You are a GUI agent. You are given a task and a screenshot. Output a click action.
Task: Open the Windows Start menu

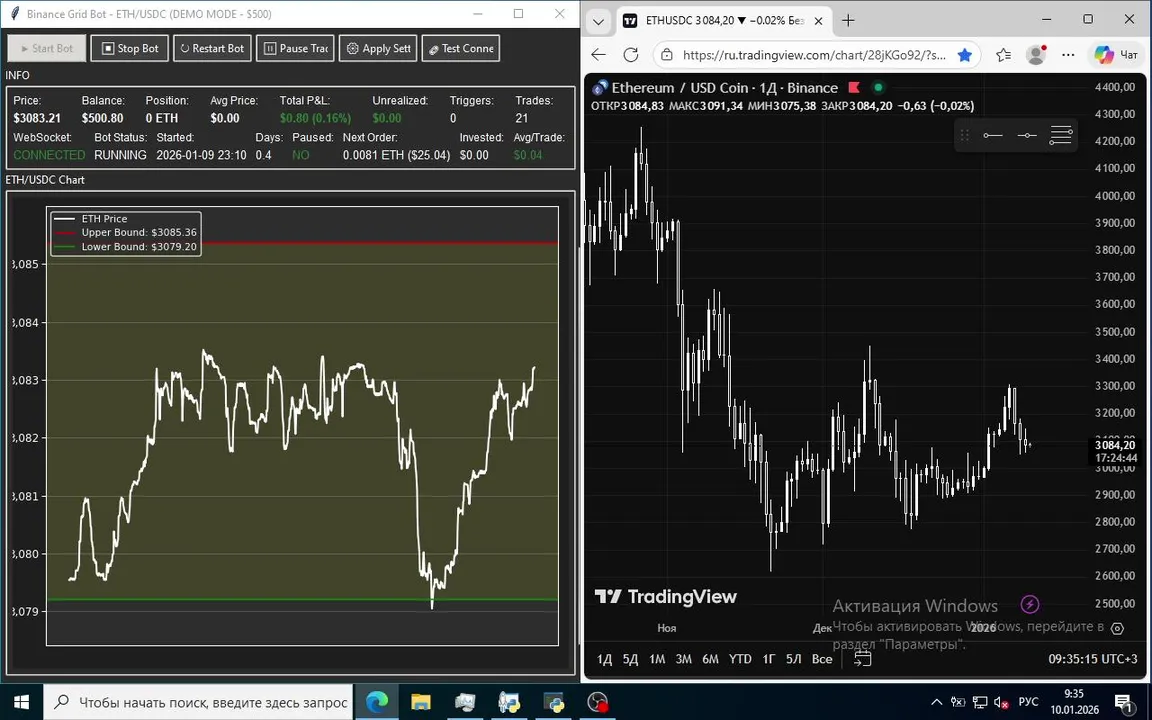21,702
